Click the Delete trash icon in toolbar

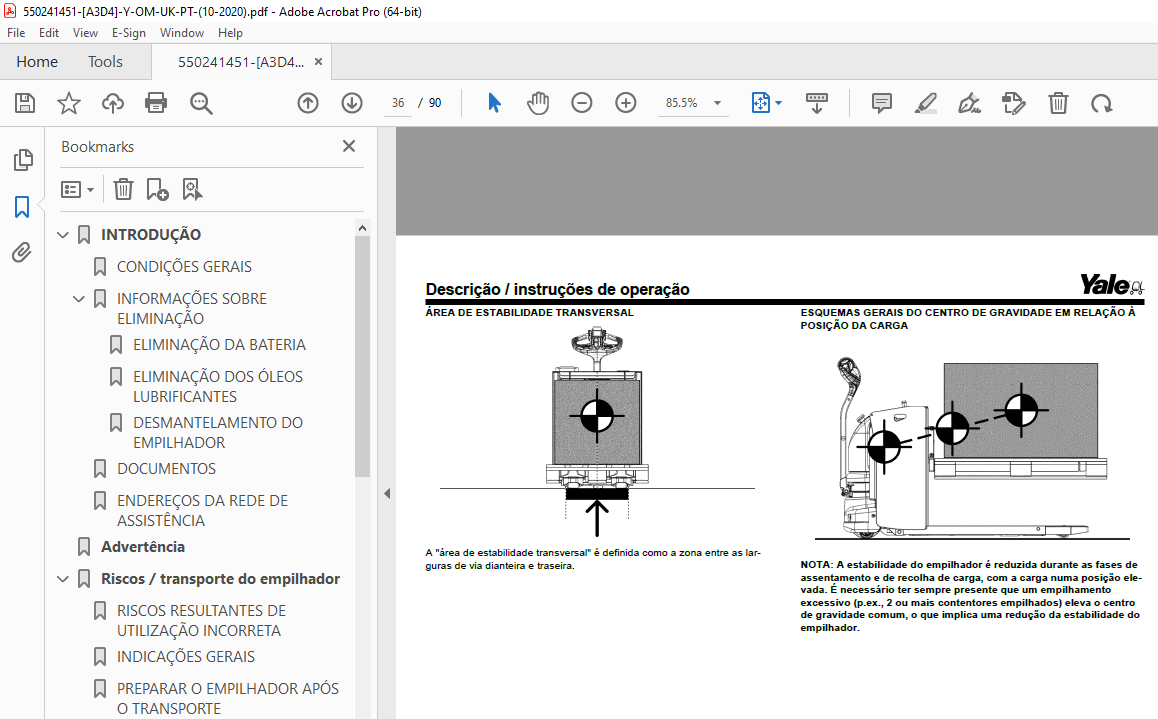[1058, 103]
